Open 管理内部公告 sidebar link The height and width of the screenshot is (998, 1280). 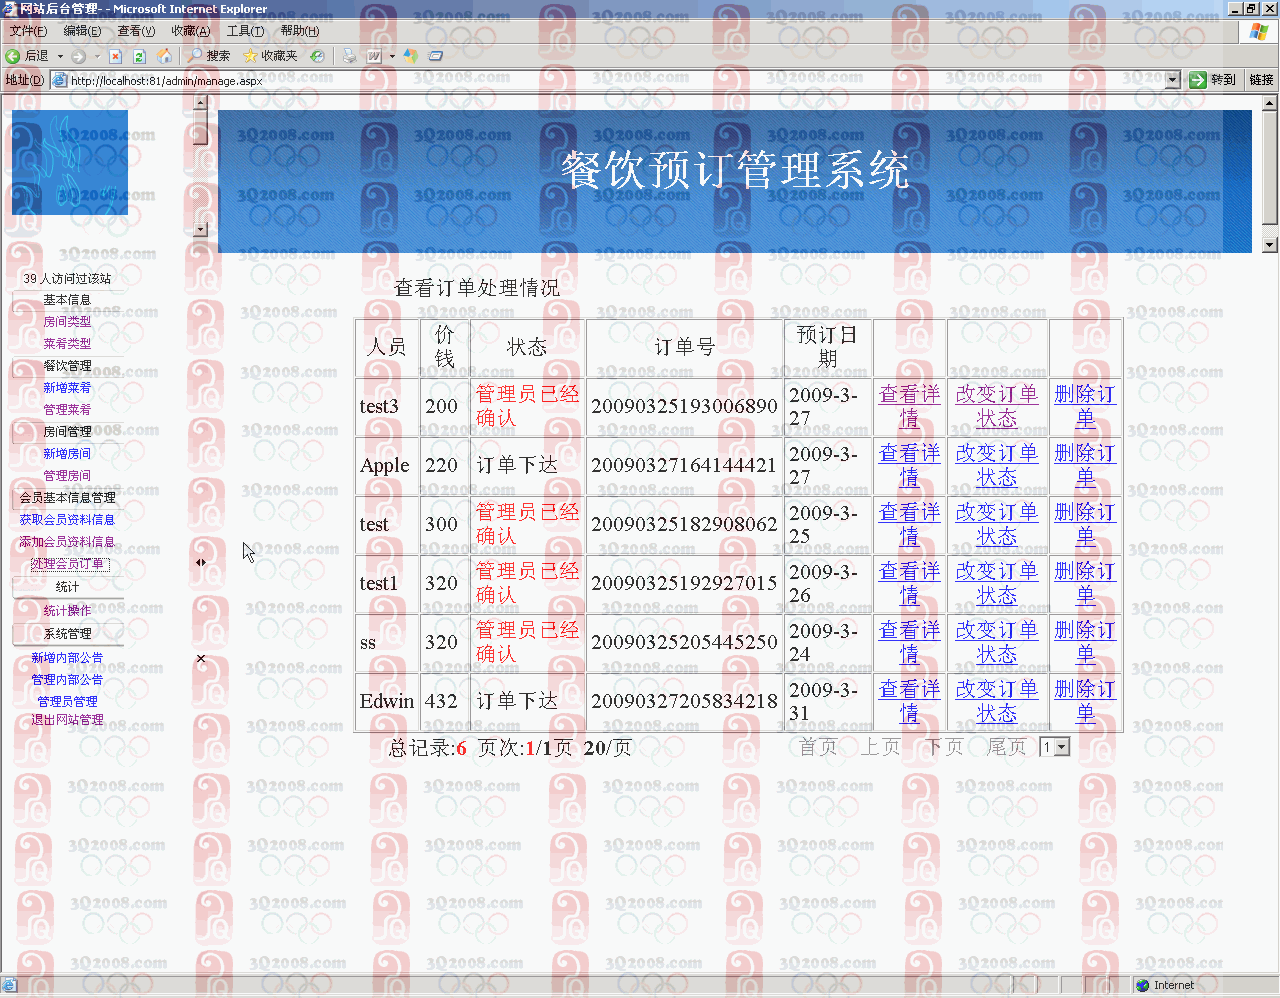[x=67, y=680]
